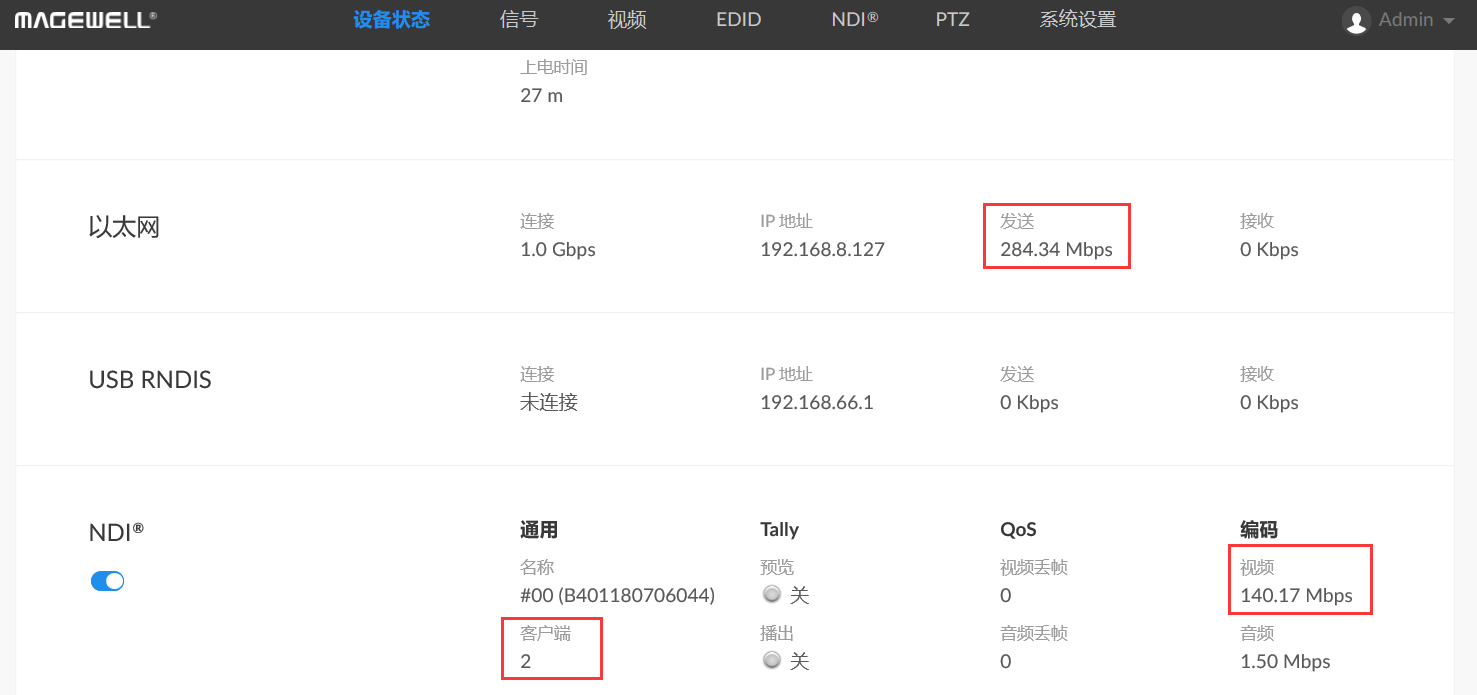Click the USB RNDIS section title
This screenshot has width=1477, height=695.
click(150, 380)
